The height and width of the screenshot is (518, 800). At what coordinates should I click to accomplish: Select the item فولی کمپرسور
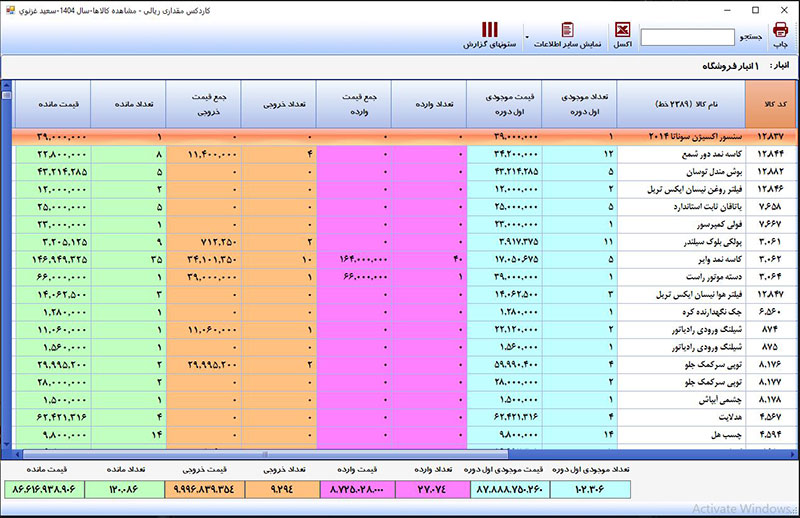pos(720,224)
